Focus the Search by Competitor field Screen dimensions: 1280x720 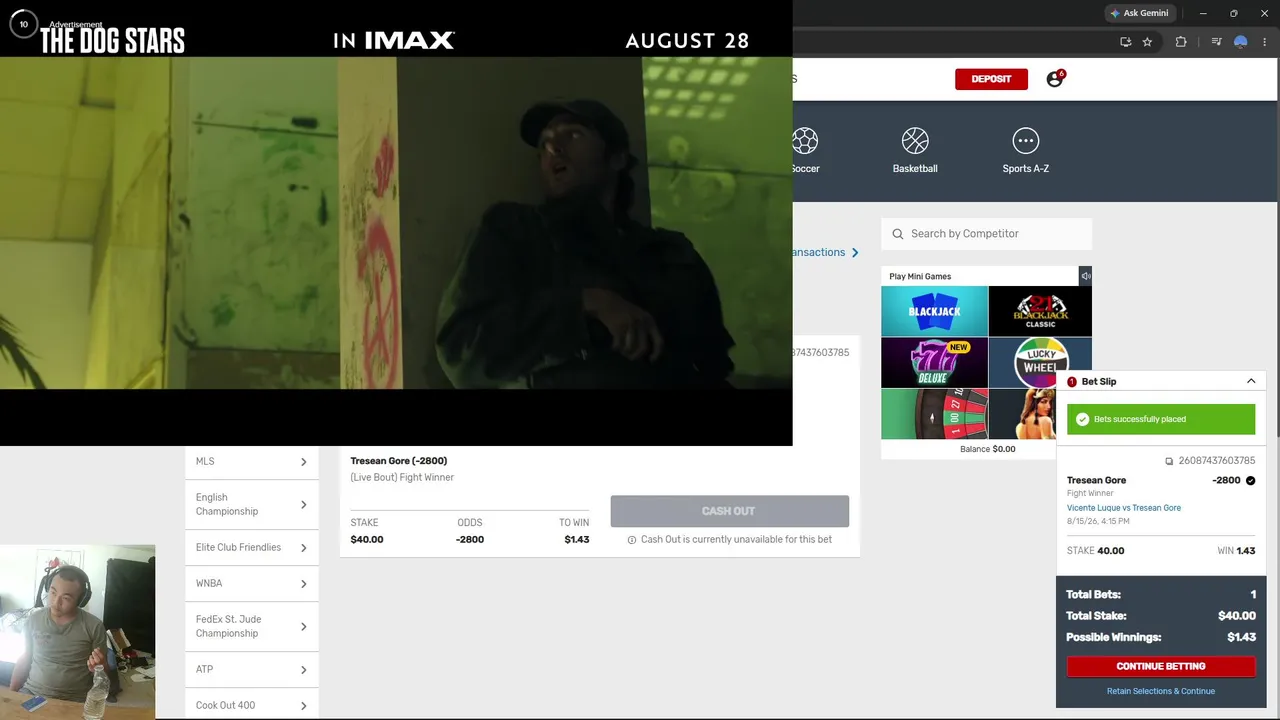point(986,234)
